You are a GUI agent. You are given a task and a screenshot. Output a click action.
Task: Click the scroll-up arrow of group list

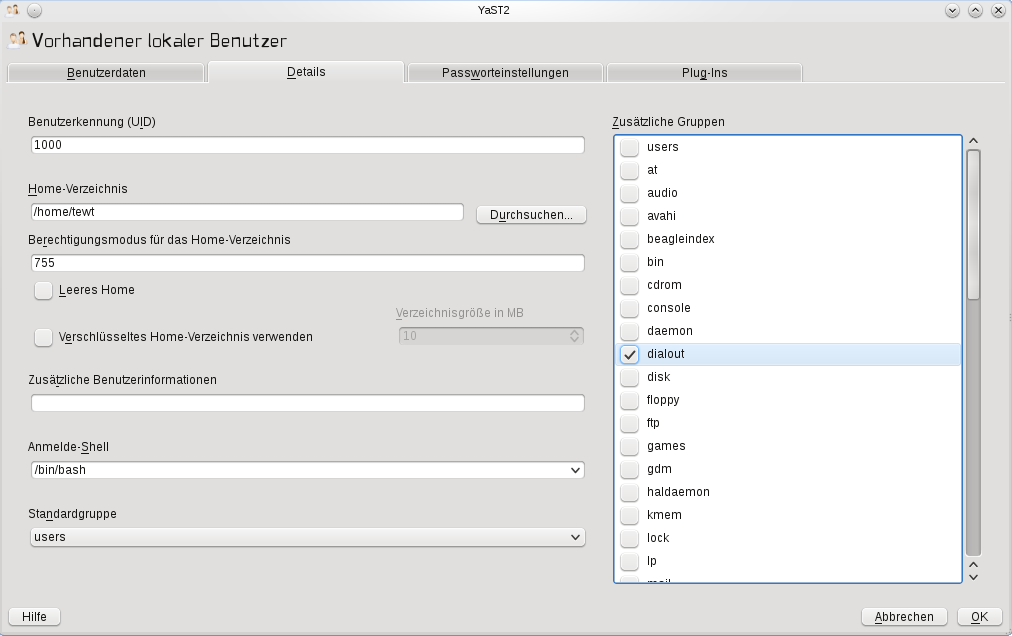point(973,141)
